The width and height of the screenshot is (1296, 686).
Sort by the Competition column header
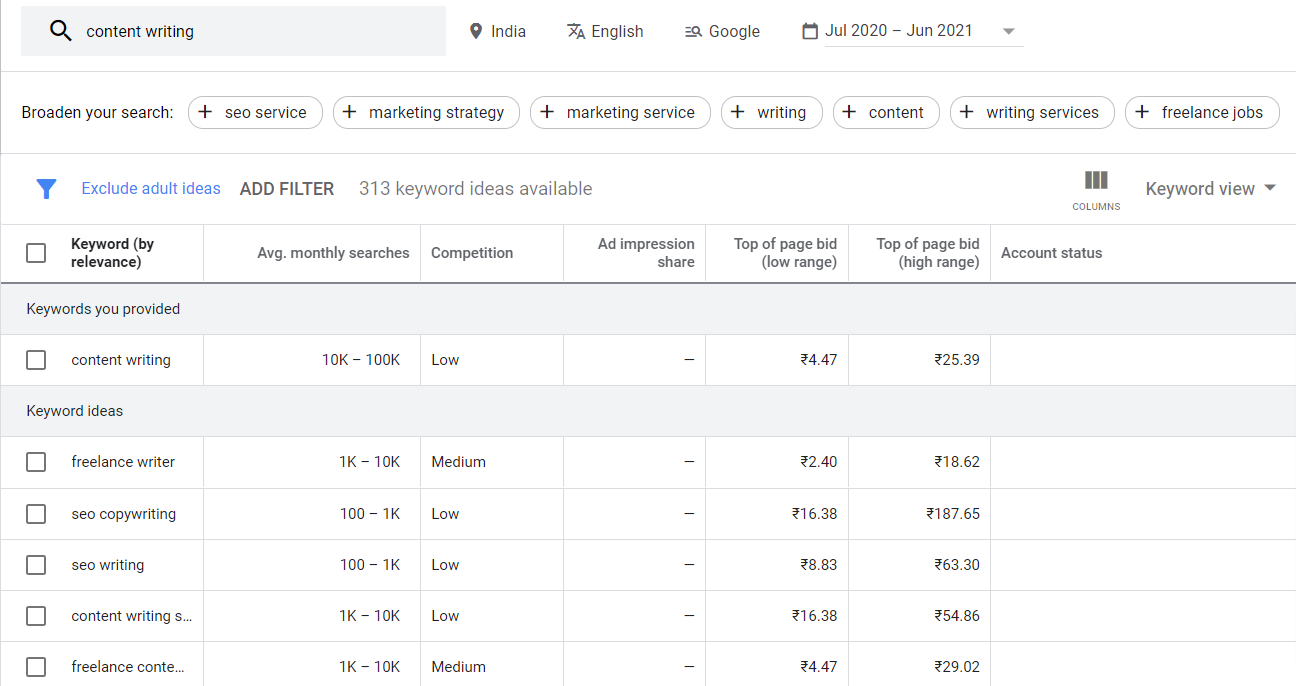[472, 253]
